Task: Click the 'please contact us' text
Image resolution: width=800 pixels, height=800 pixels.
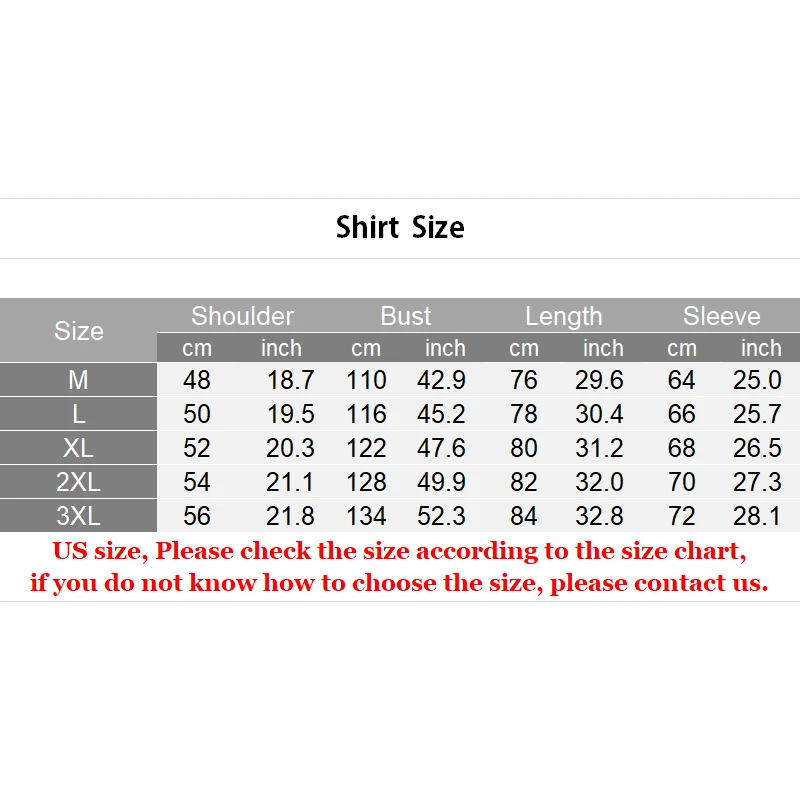Action: coord(658,583)
